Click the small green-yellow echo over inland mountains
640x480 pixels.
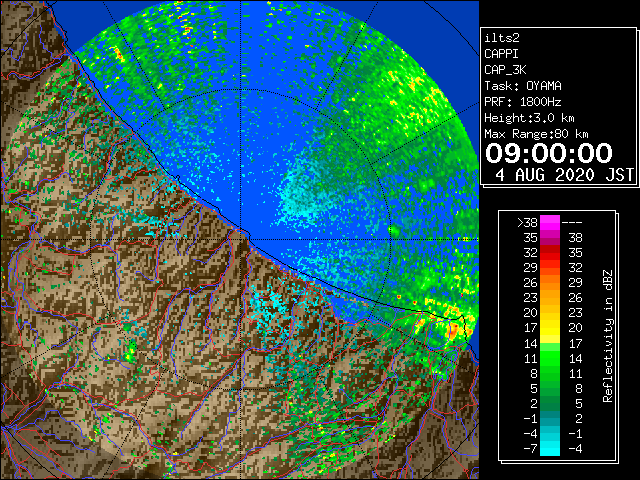click(131, 352)
